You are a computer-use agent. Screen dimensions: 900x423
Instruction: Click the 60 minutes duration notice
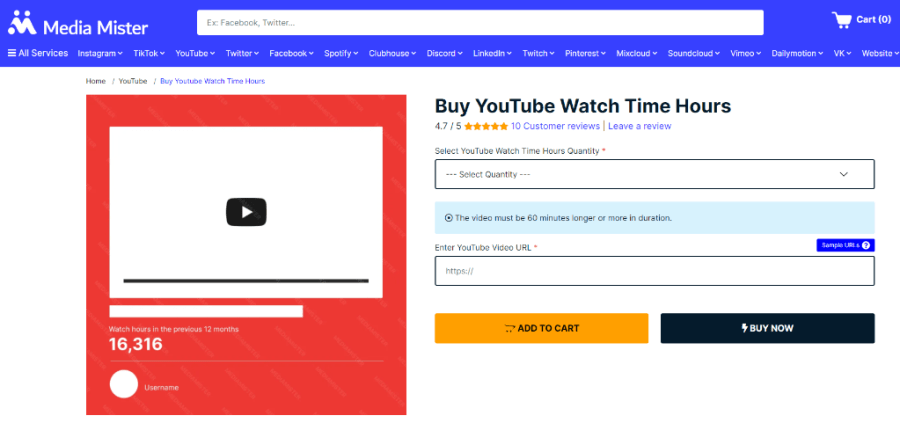pyautogui.click(x=654, y=218)
